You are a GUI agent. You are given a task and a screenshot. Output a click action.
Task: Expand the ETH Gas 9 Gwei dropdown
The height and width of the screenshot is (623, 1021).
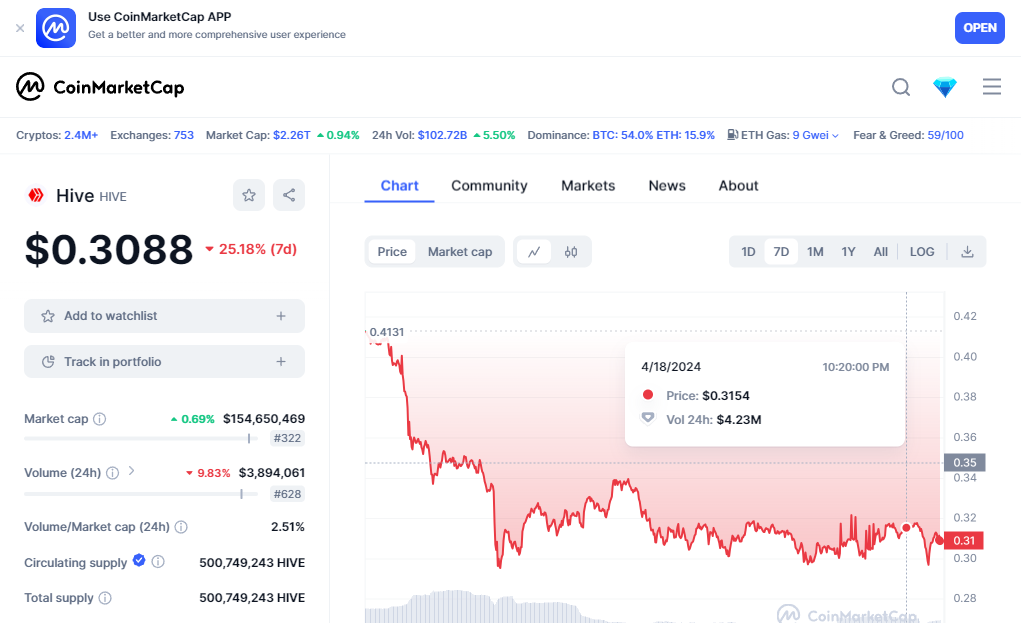815,135
